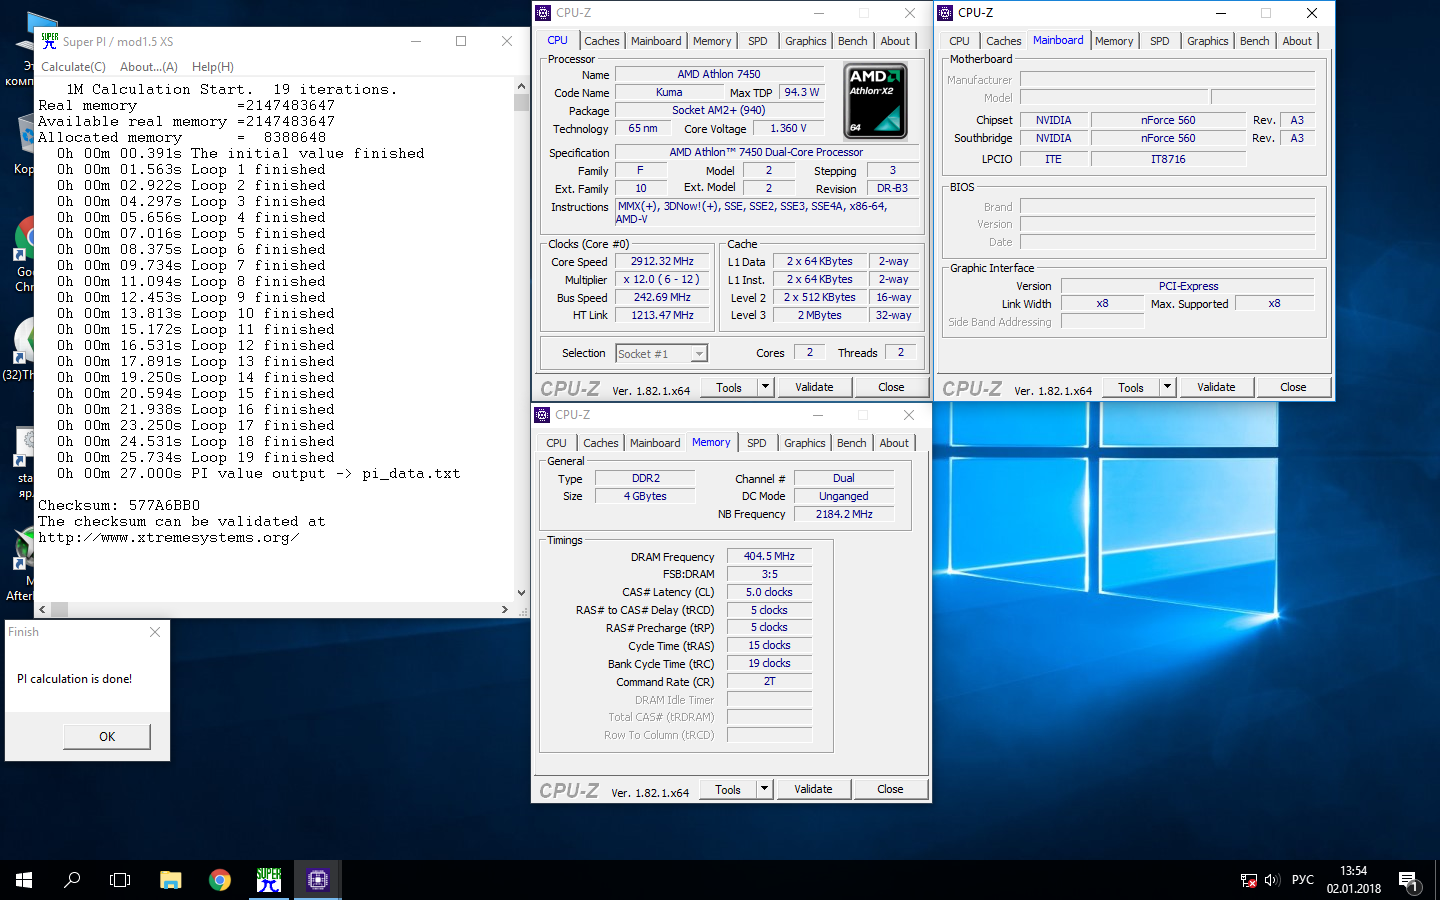Click the NB Frequency value 2184.2 MHz

[x=844, y=514]
